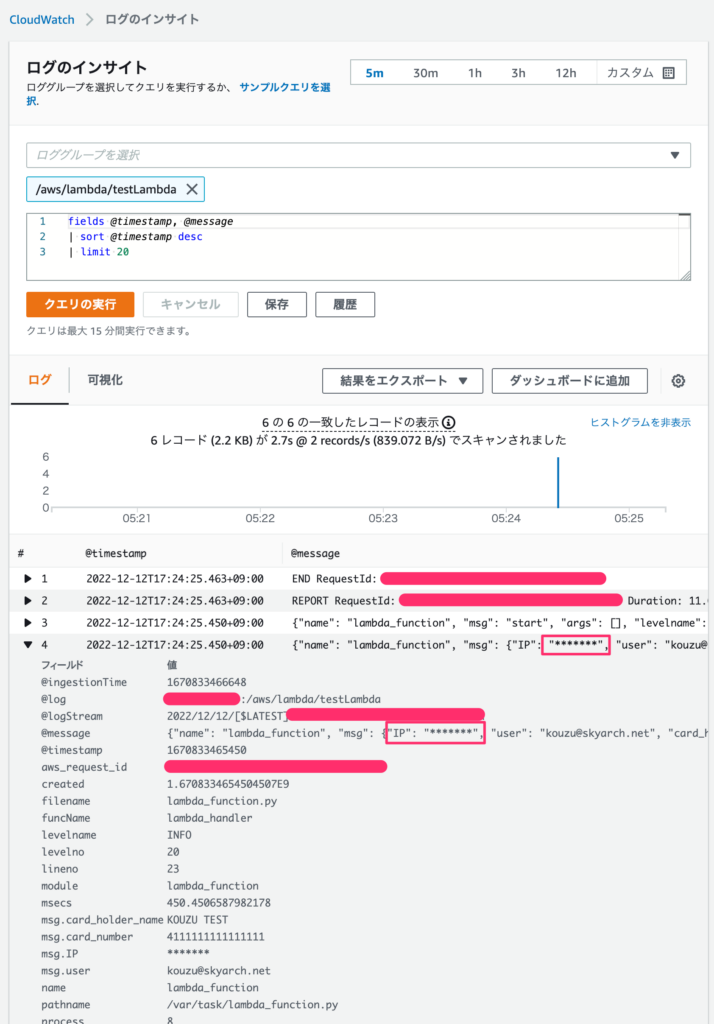The width and height of the screenshot is (714, 1024).
Task: Select the 5m time range
Action: (374, 73)
